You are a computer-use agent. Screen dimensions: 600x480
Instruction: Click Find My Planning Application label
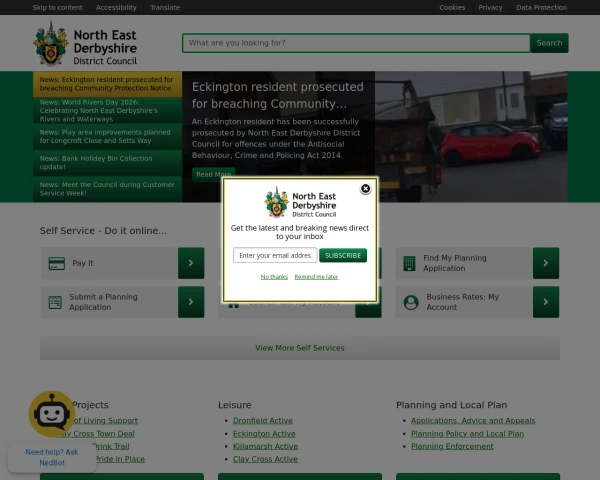(455, 263)
